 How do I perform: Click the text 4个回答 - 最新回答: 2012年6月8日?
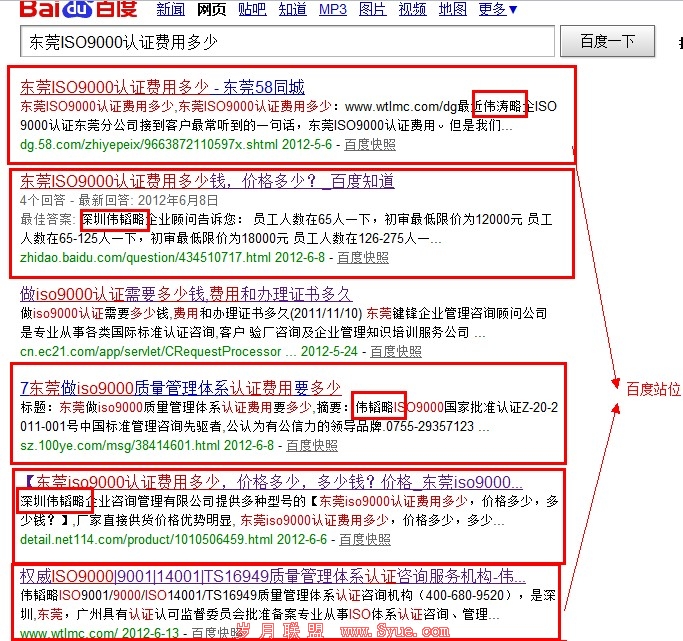[x=119, y=200]
